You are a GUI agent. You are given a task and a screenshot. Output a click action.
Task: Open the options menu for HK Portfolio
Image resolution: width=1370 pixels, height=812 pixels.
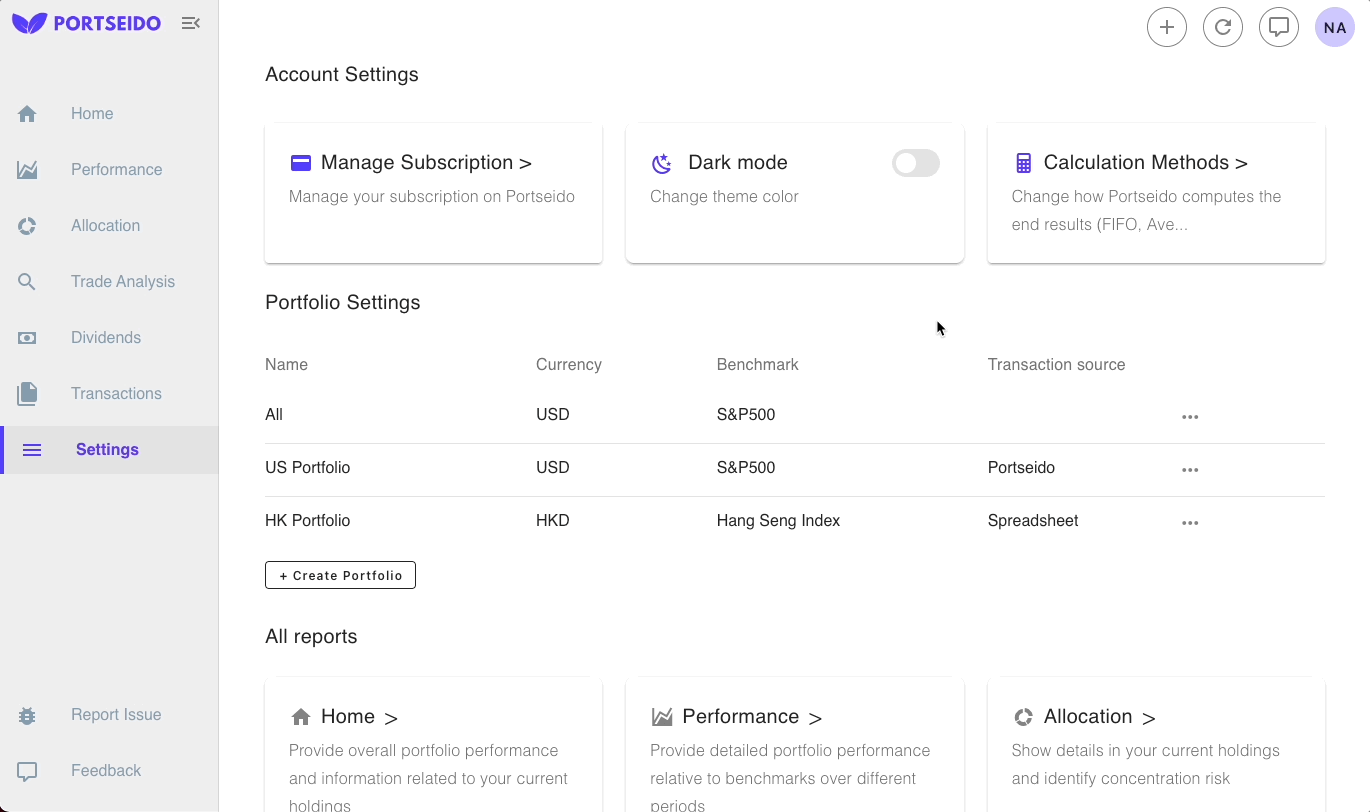[1190, 522]
